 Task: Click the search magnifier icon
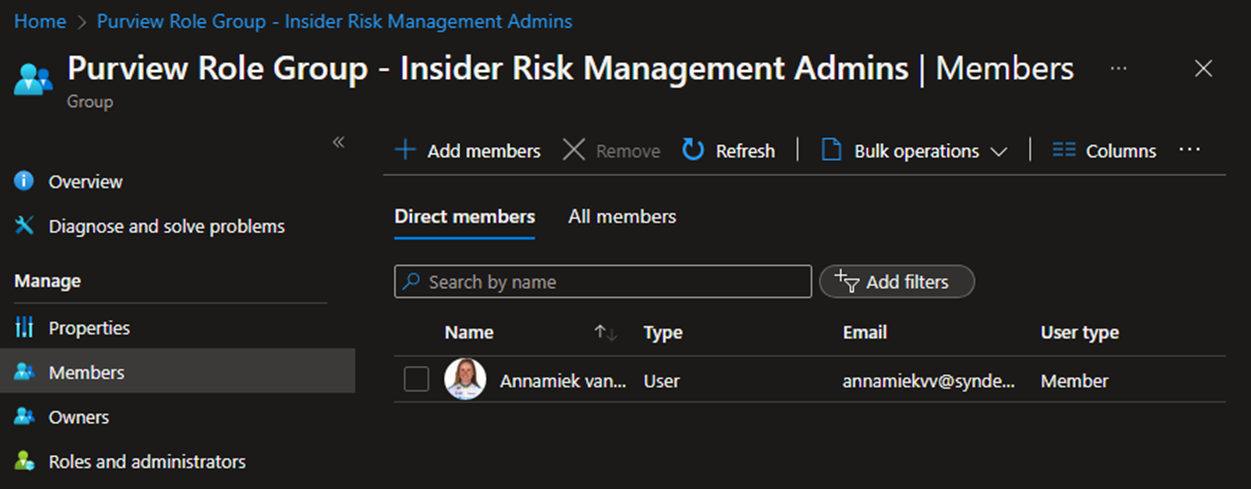click(411, 282)
